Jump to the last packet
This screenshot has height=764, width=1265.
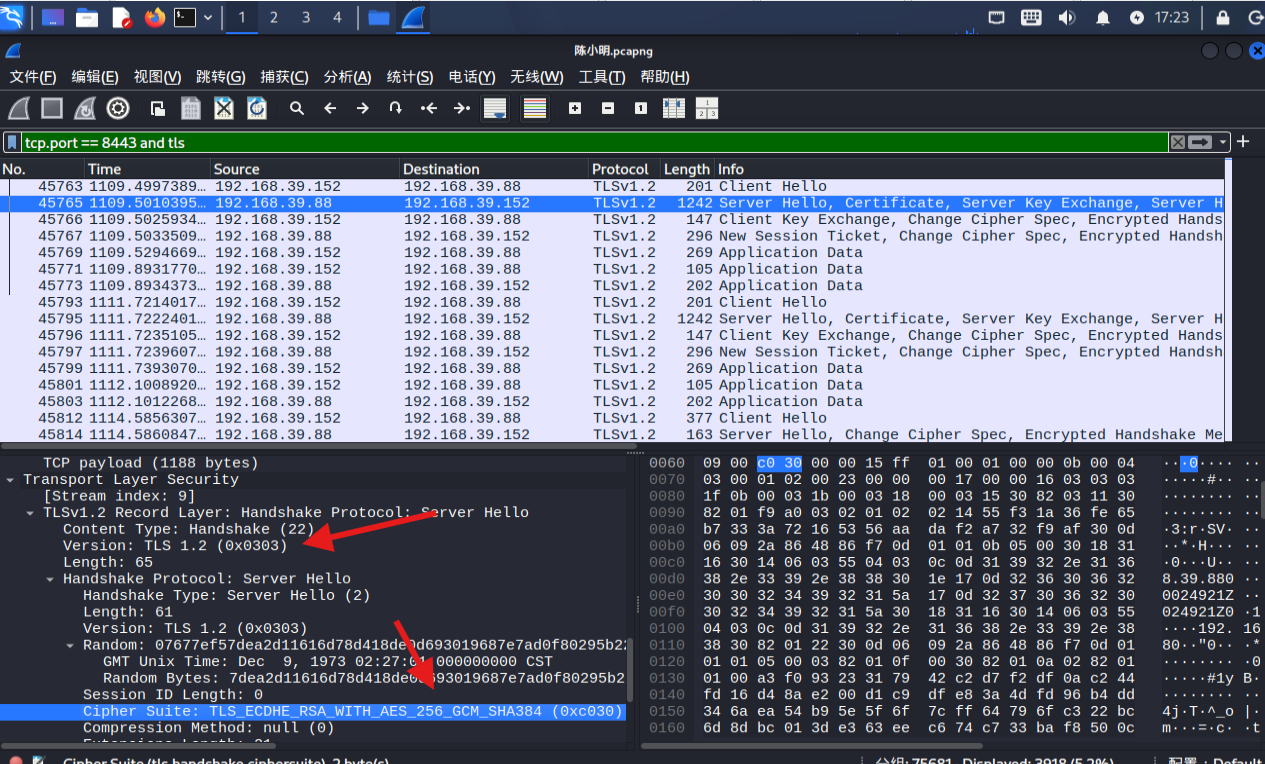pyautogui.click(x=462, y=108)
